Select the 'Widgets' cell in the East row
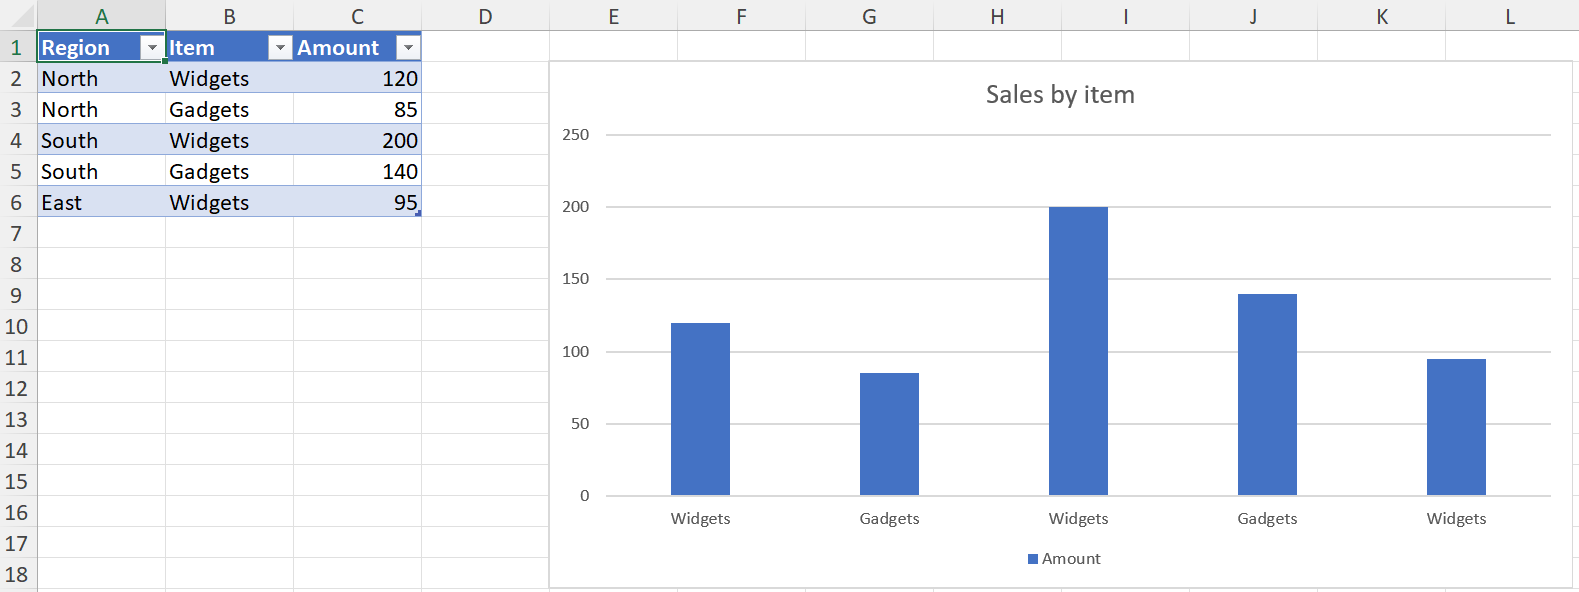 (x=229, y=202)
